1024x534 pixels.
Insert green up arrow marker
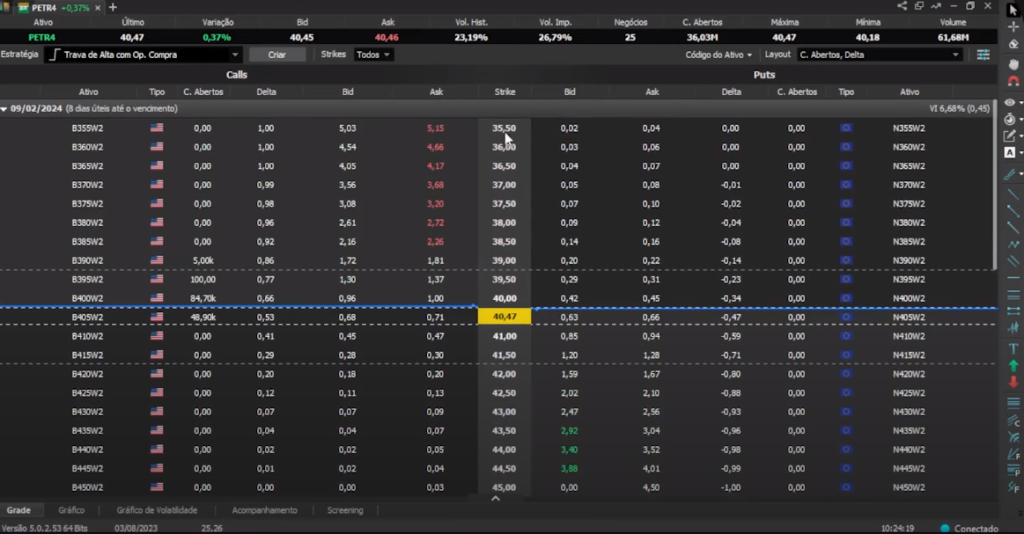pyautogui.click(x=1013, y=365)
